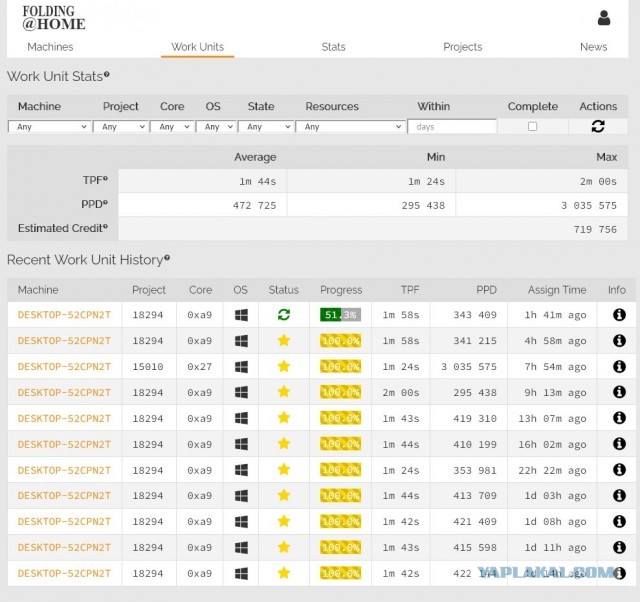Viewport: 640px width, 602px height.
Task: Click the 0x27 core cell
Action: tap(200, 367)
